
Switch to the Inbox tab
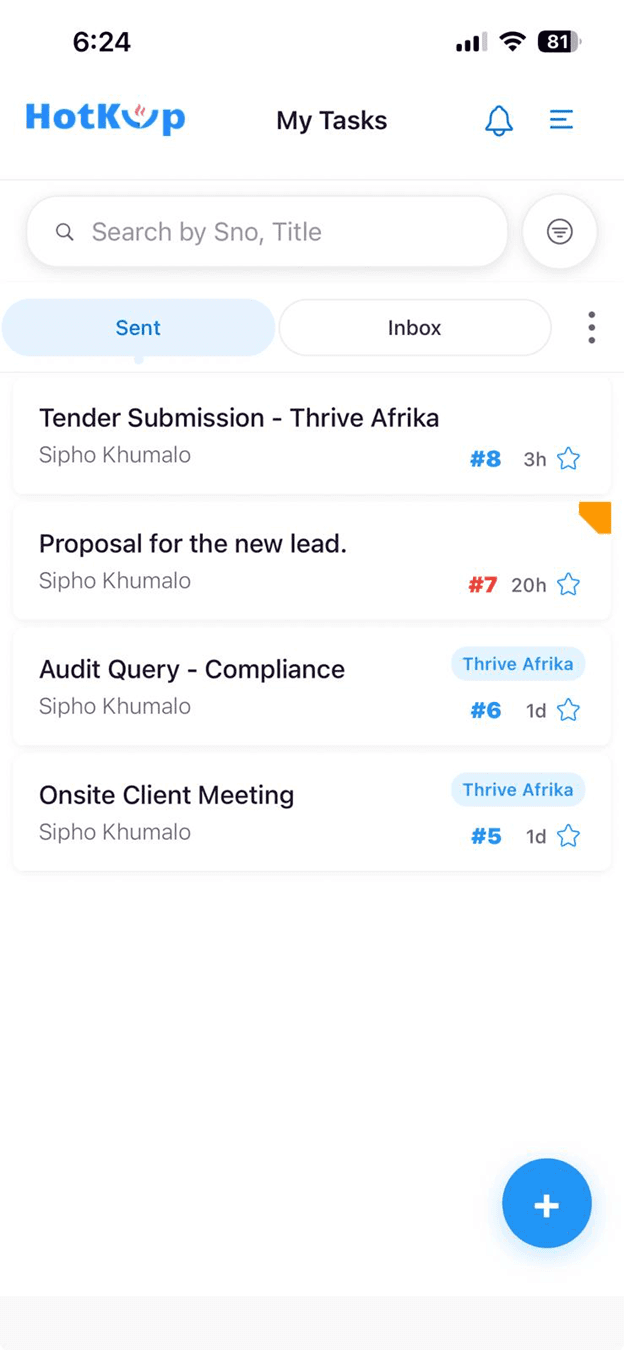415,328
